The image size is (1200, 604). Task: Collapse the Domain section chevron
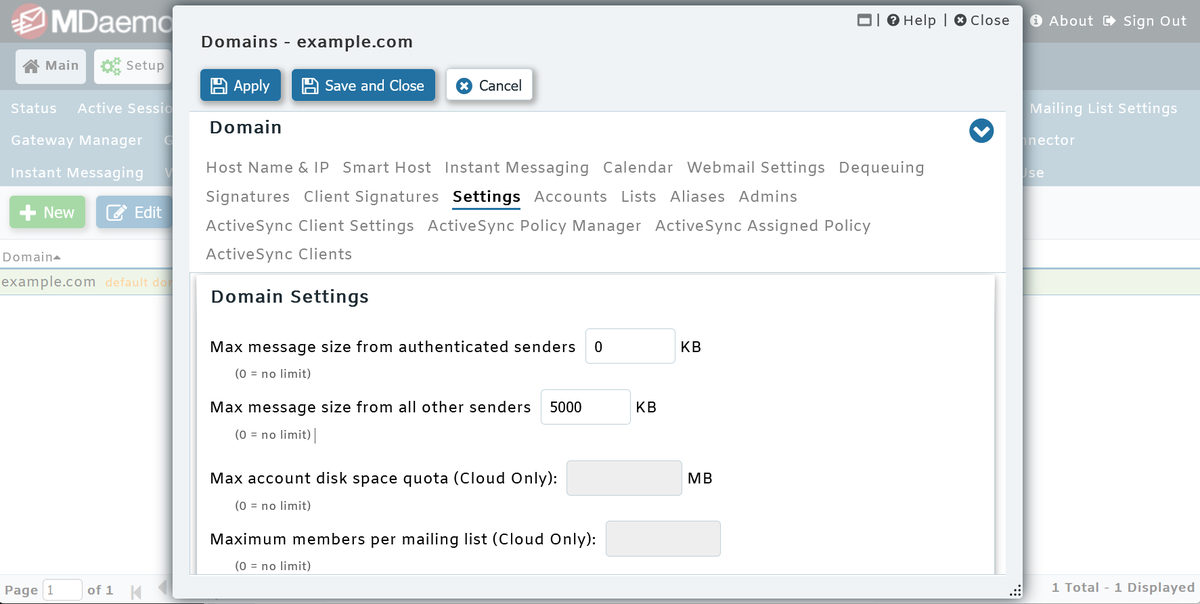pyautogui.click(x=981, y=131)
